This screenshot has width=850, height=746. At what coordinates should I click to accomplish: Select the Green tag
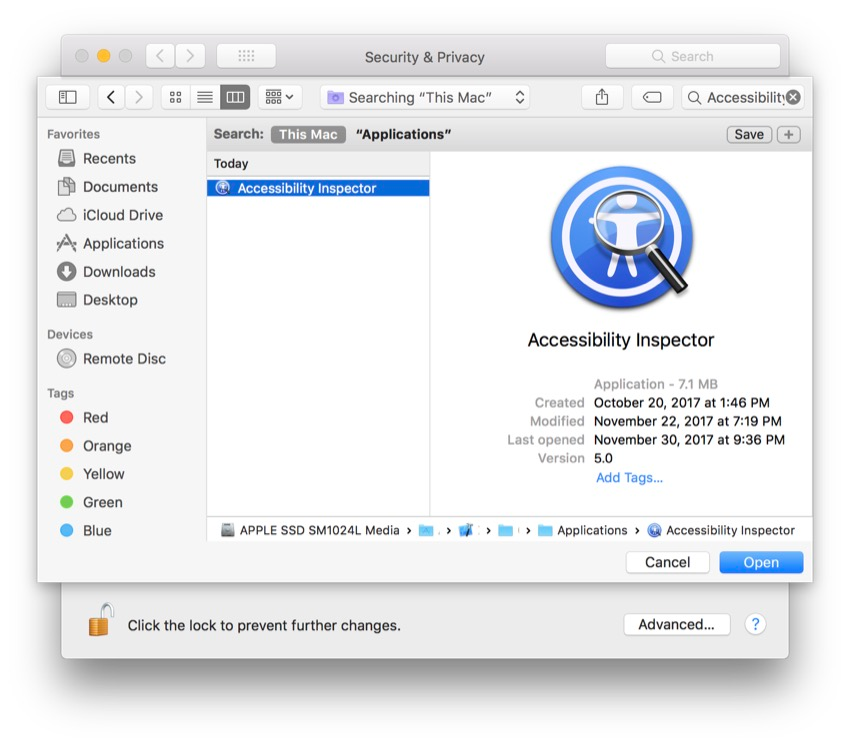102,502
